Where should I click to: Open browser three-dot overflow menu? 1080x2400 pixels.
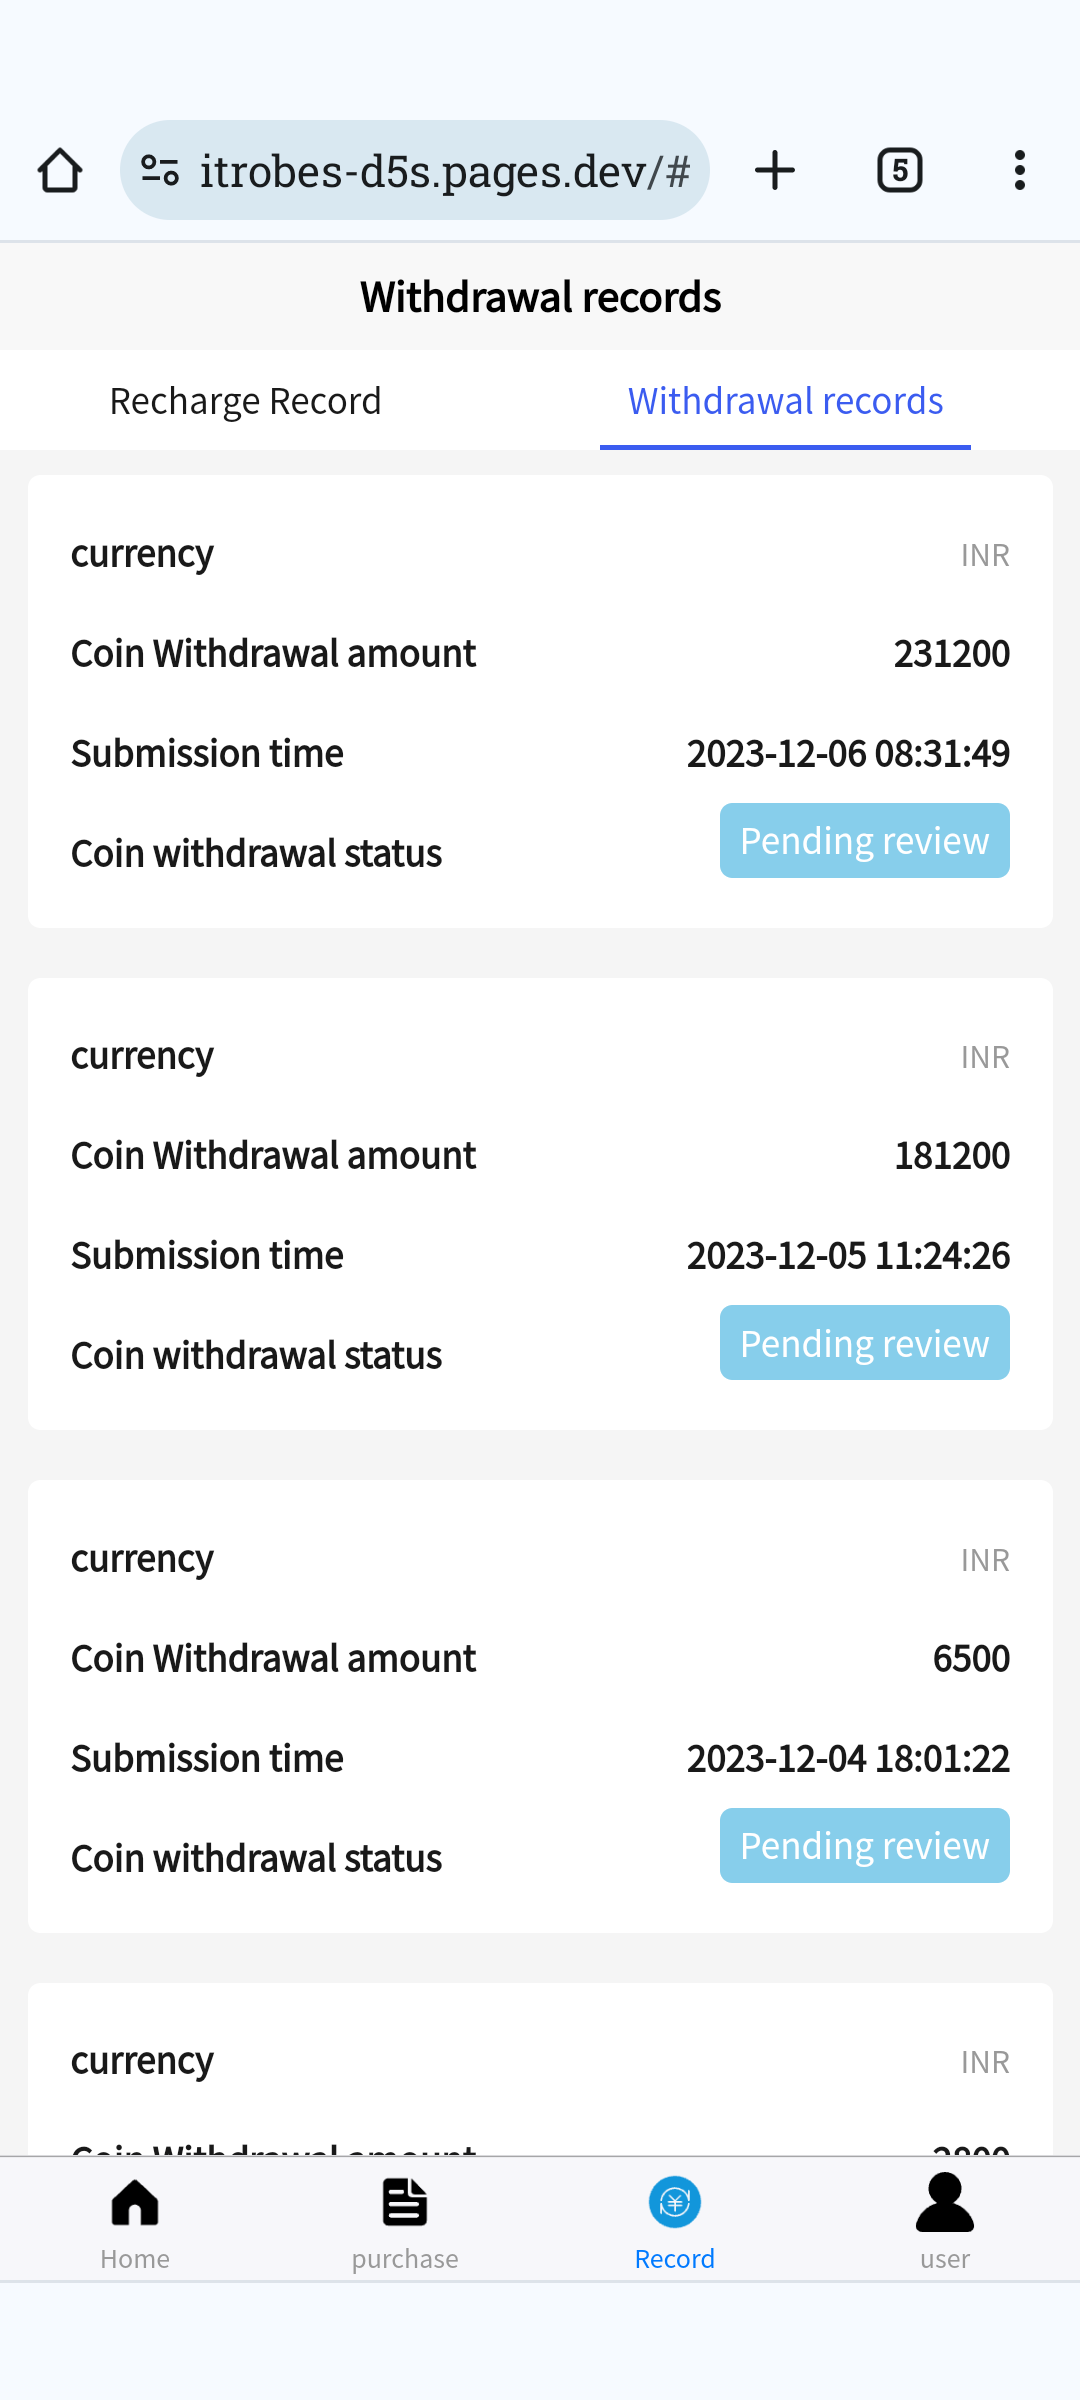[1019, 171]
